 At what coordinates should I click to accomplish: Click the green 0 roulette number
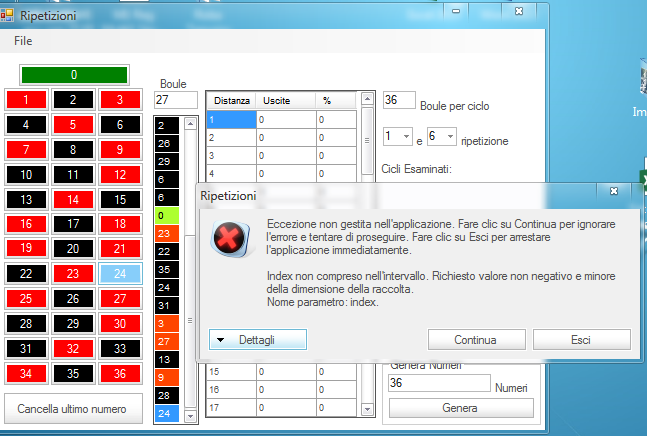point(74,75)
